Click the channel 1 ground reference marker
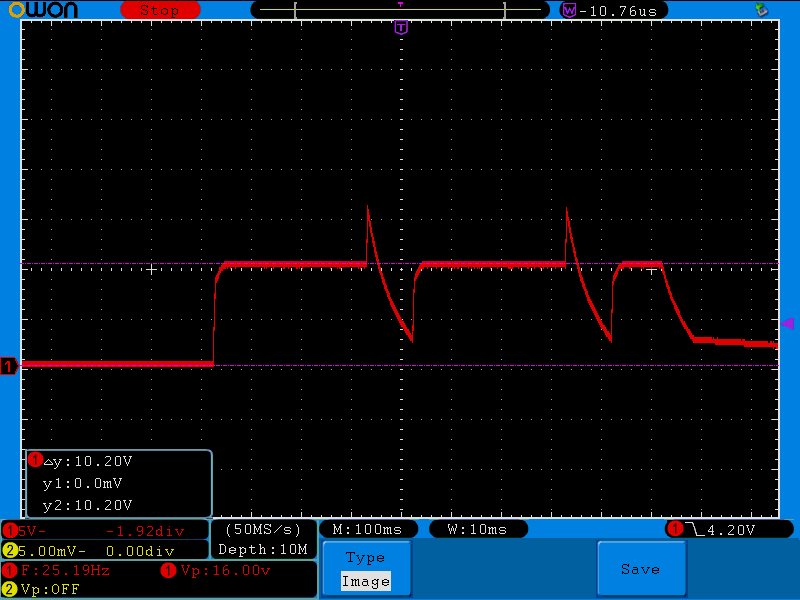800x600 pixels. pos(9,366)
